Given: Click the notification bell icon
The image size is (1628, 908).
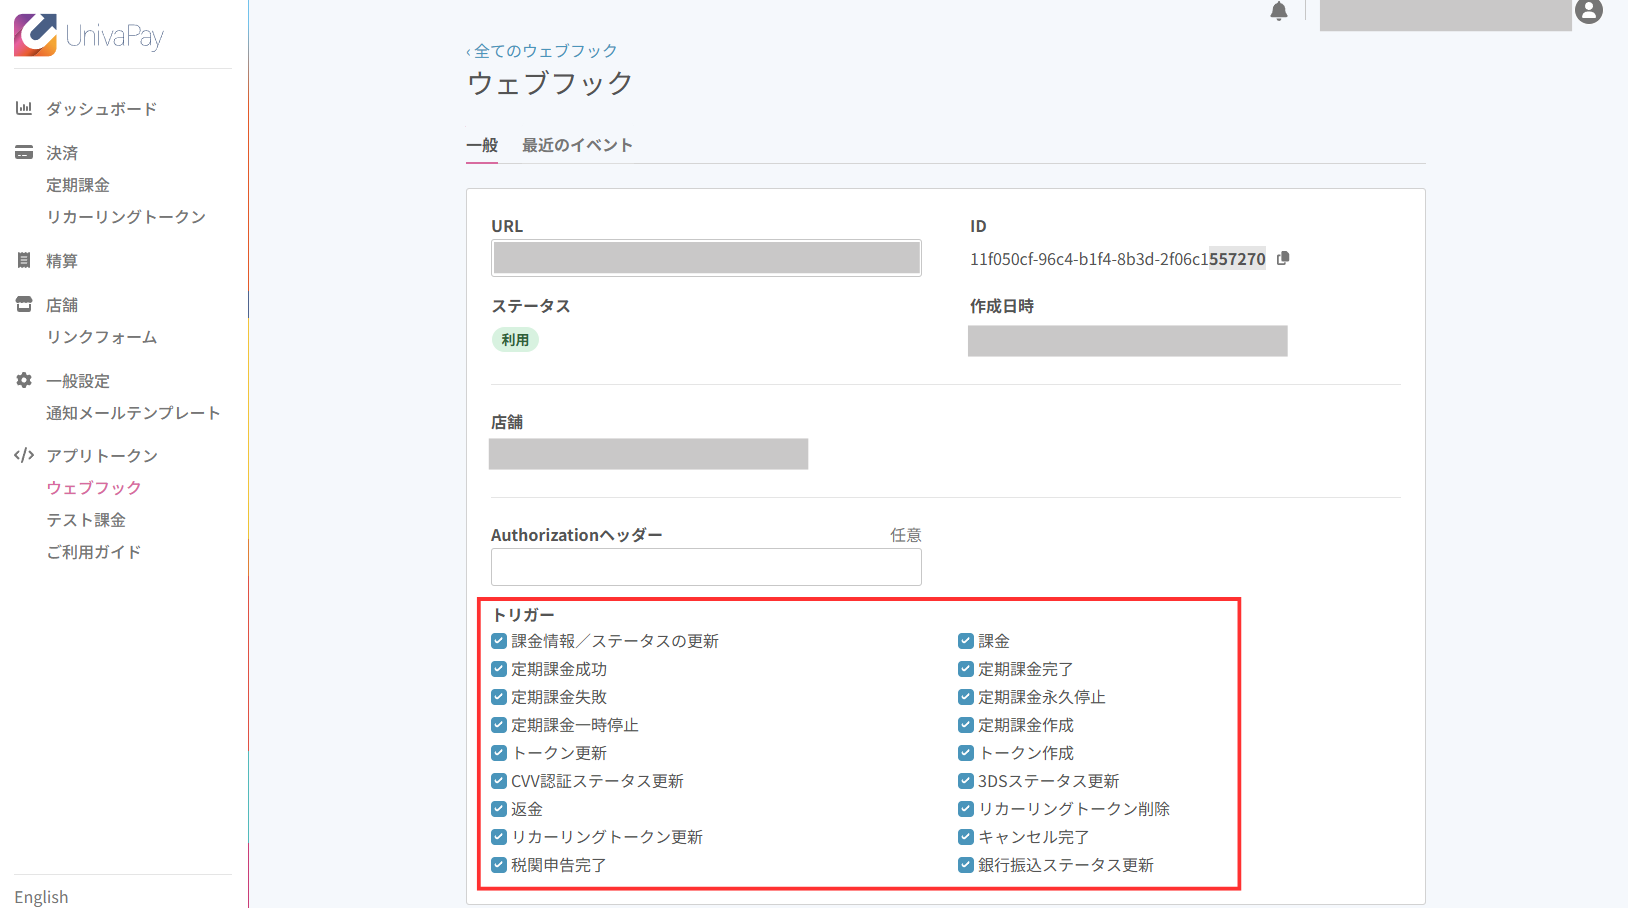Looking at the screenshot, I should [1278, 12].
